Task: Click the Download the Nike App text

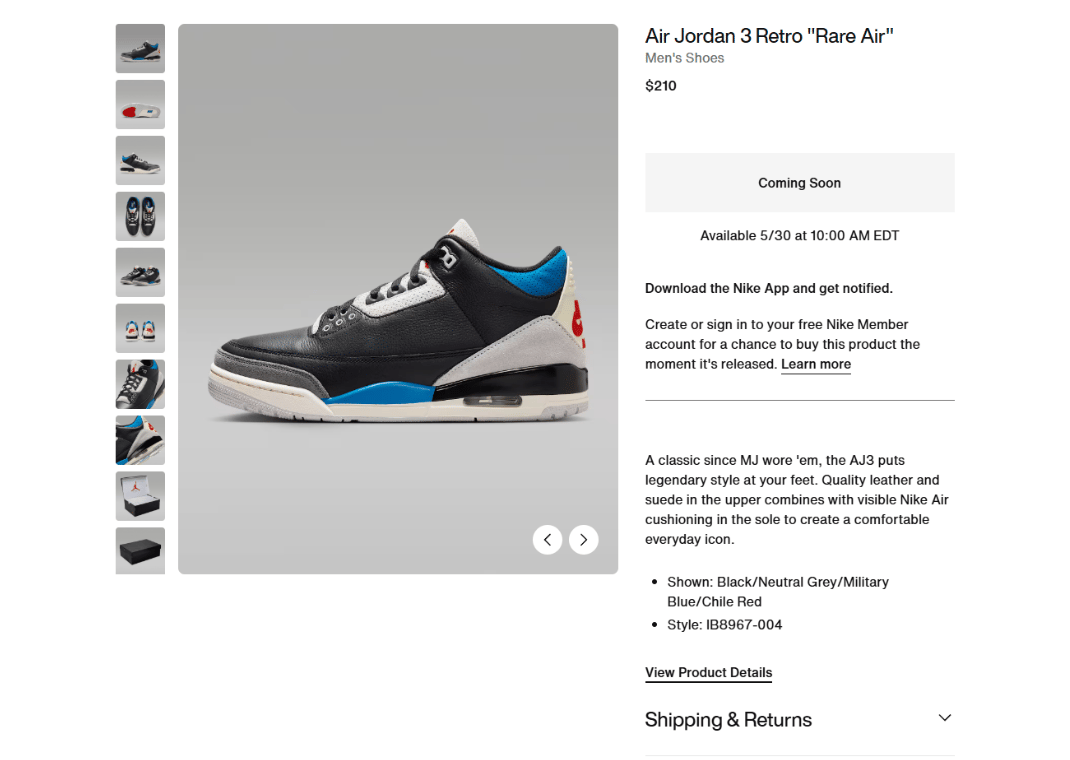Action: click(768, 289)
